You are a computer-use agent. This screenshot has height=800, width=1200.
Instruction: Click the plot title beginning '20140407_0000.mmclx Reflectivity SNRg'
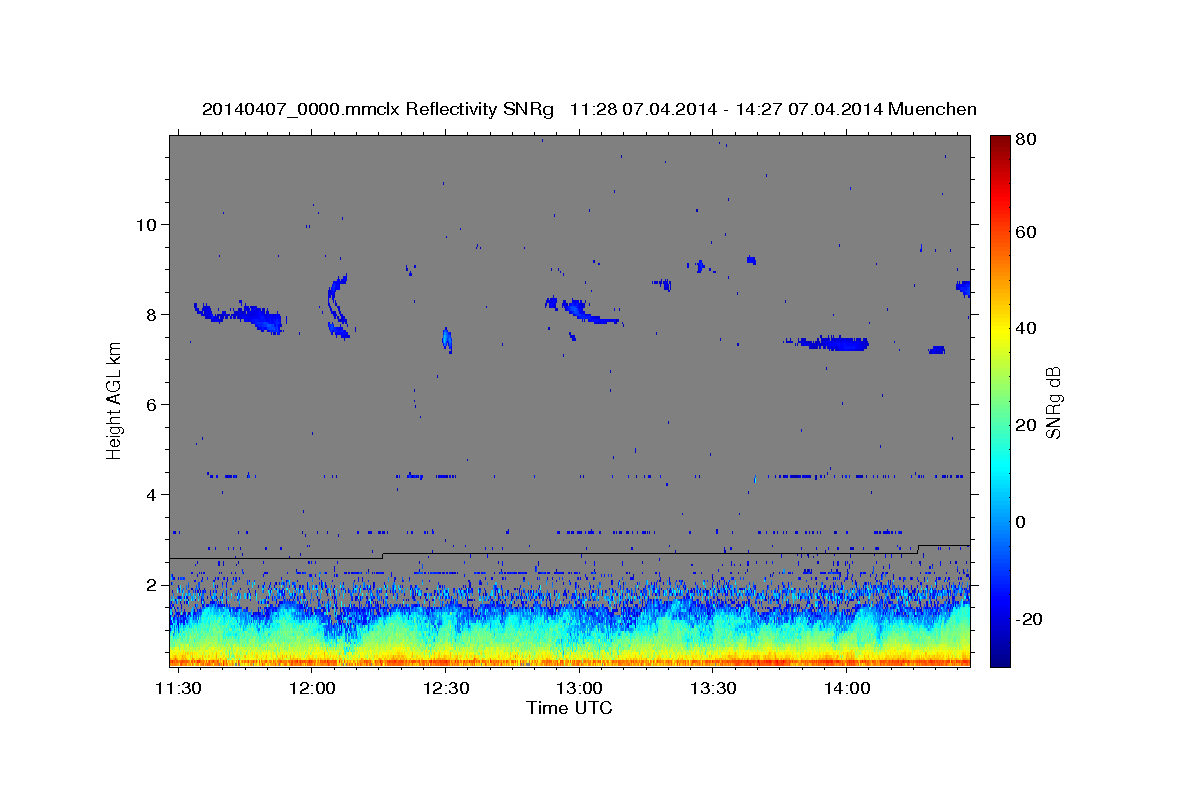[589, 109]
